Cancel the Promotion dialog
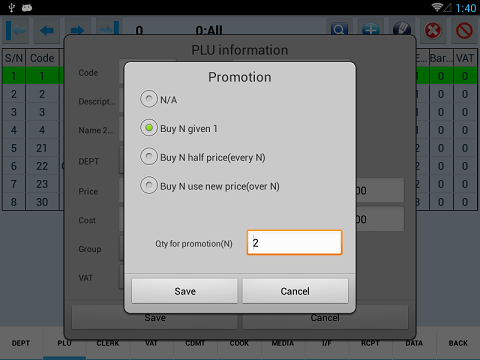The height and width of the screenshot is (360, 480). (x=295, y=291)
